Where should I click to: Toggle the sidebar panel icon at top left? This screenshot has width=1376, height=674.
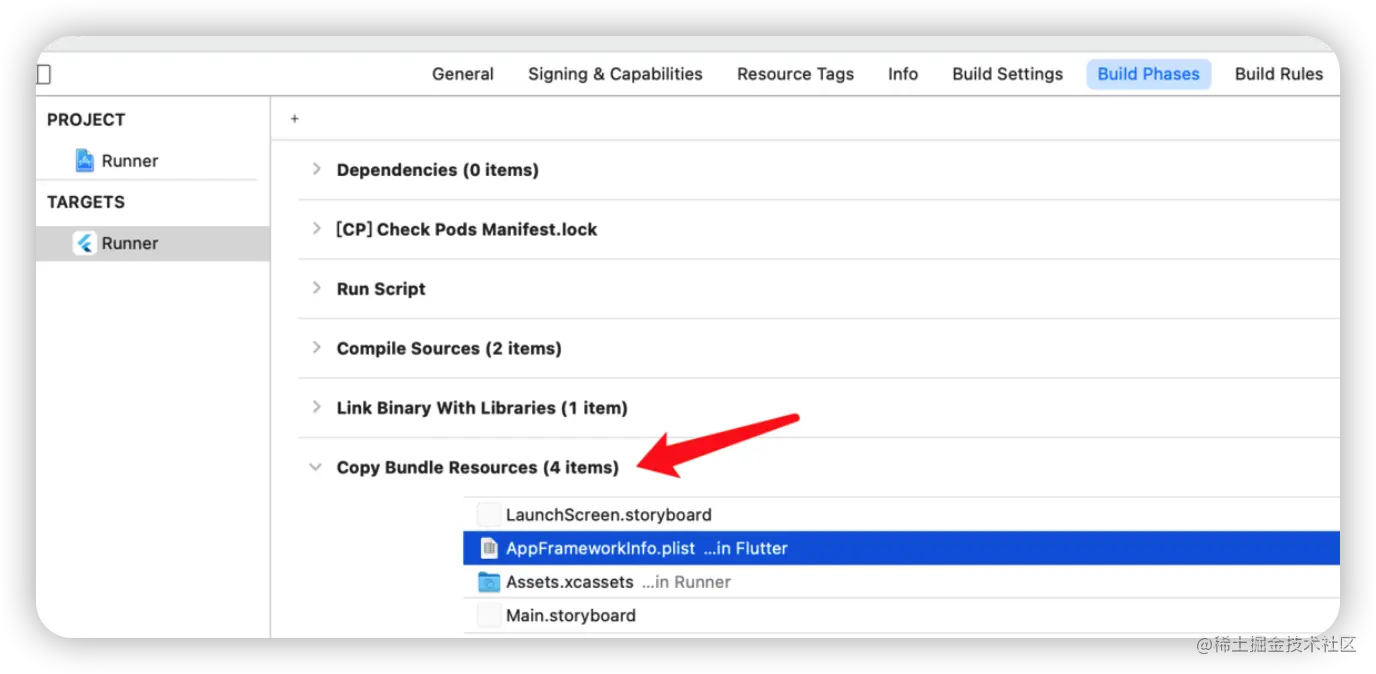pyautogui.click(x=43, y=75)
